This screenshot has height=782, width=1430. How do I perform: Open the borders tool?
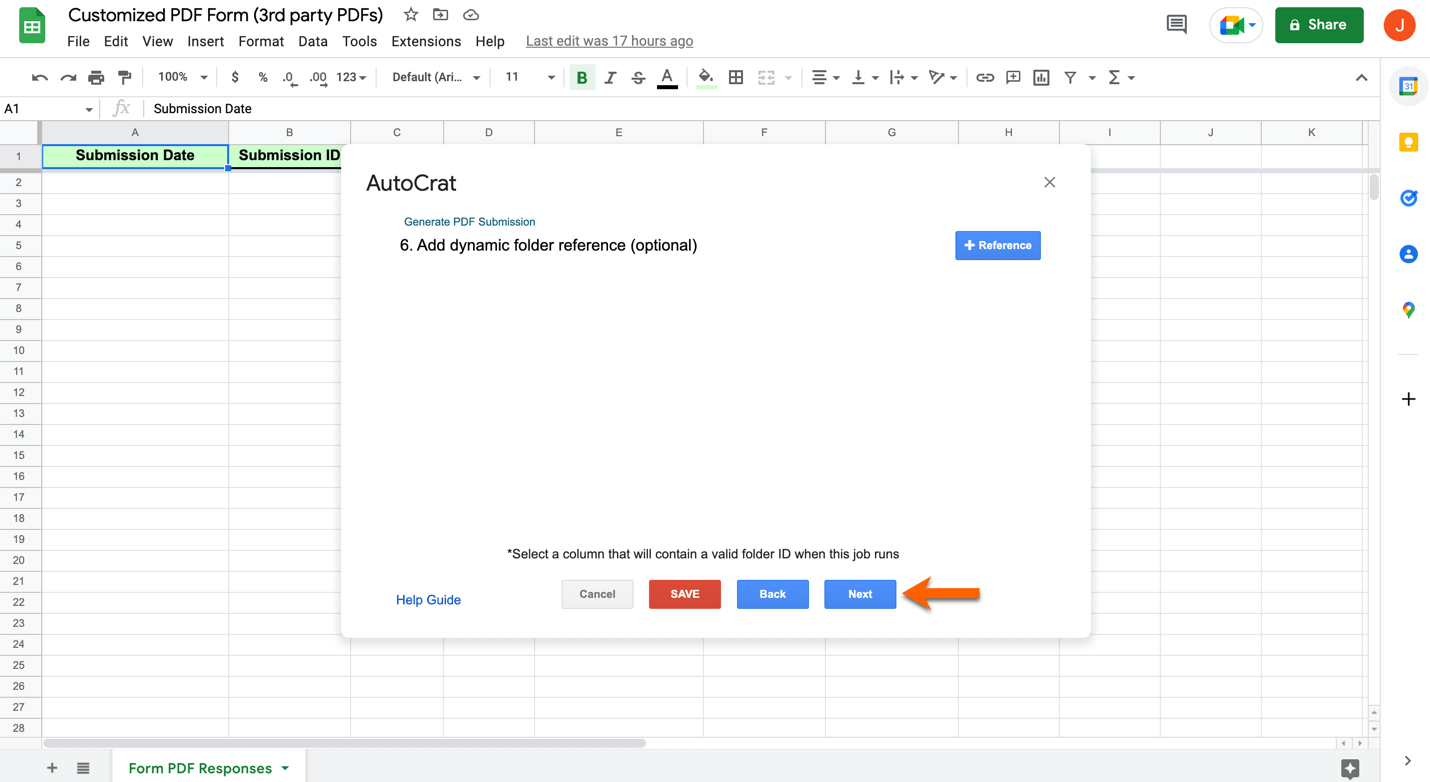coord(736,77)
